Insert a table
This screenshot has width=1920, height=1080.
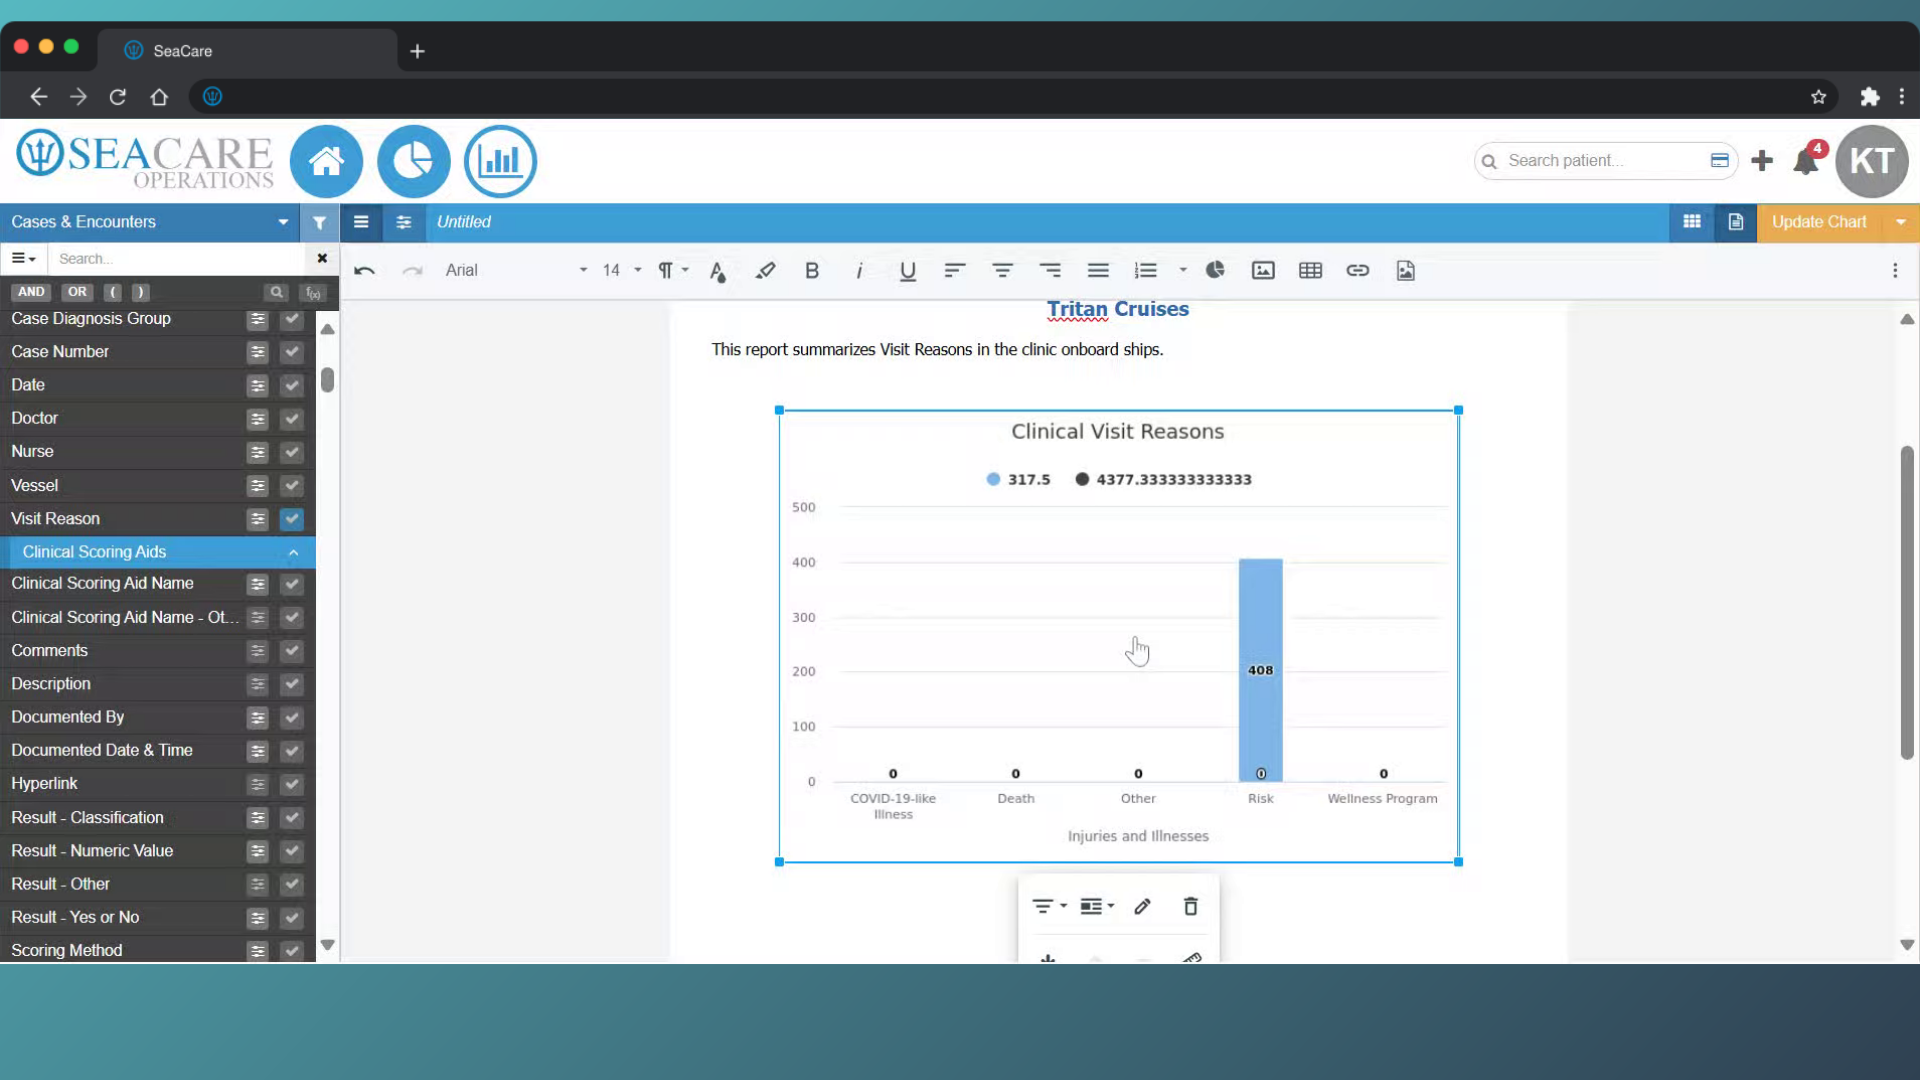point(1310,271)
